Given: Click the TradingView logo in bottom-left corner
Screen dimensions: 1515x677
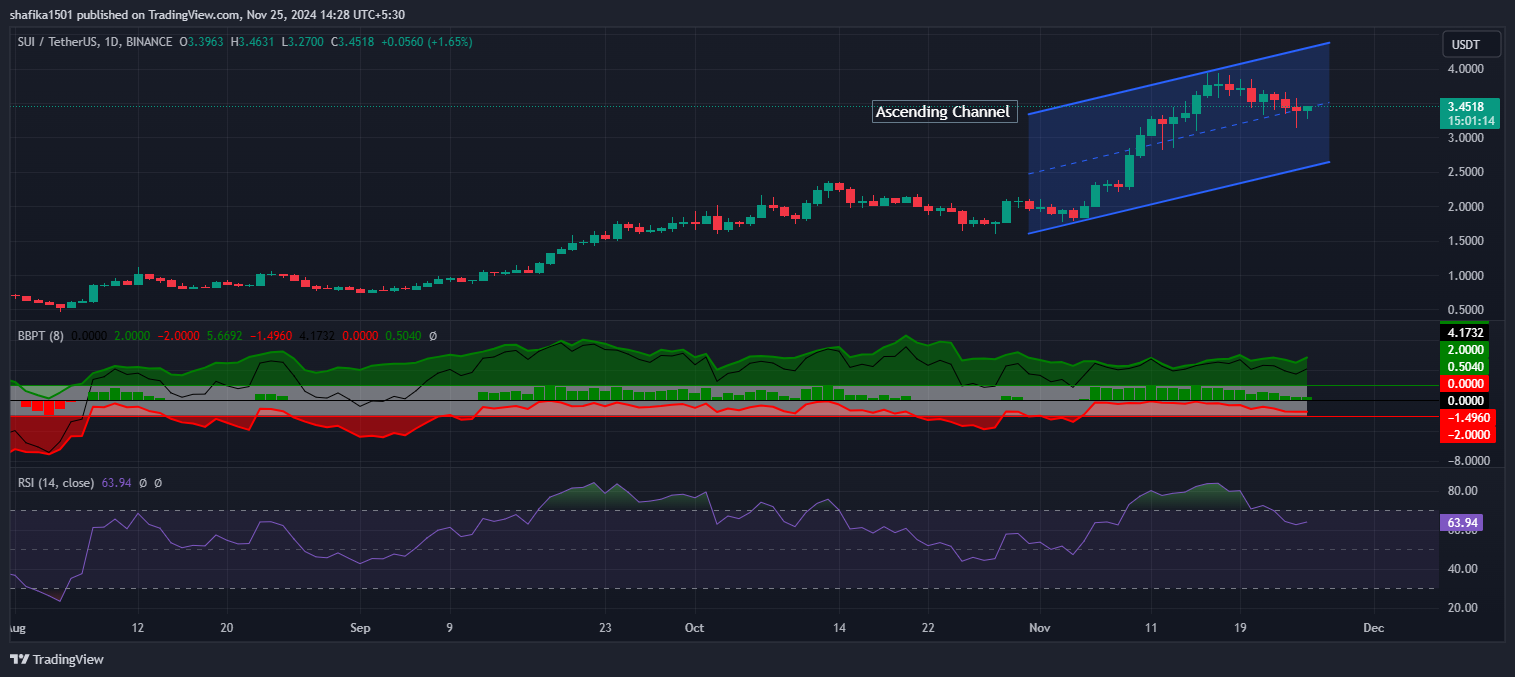Looking at the screenshot, I should click(57, 659).
